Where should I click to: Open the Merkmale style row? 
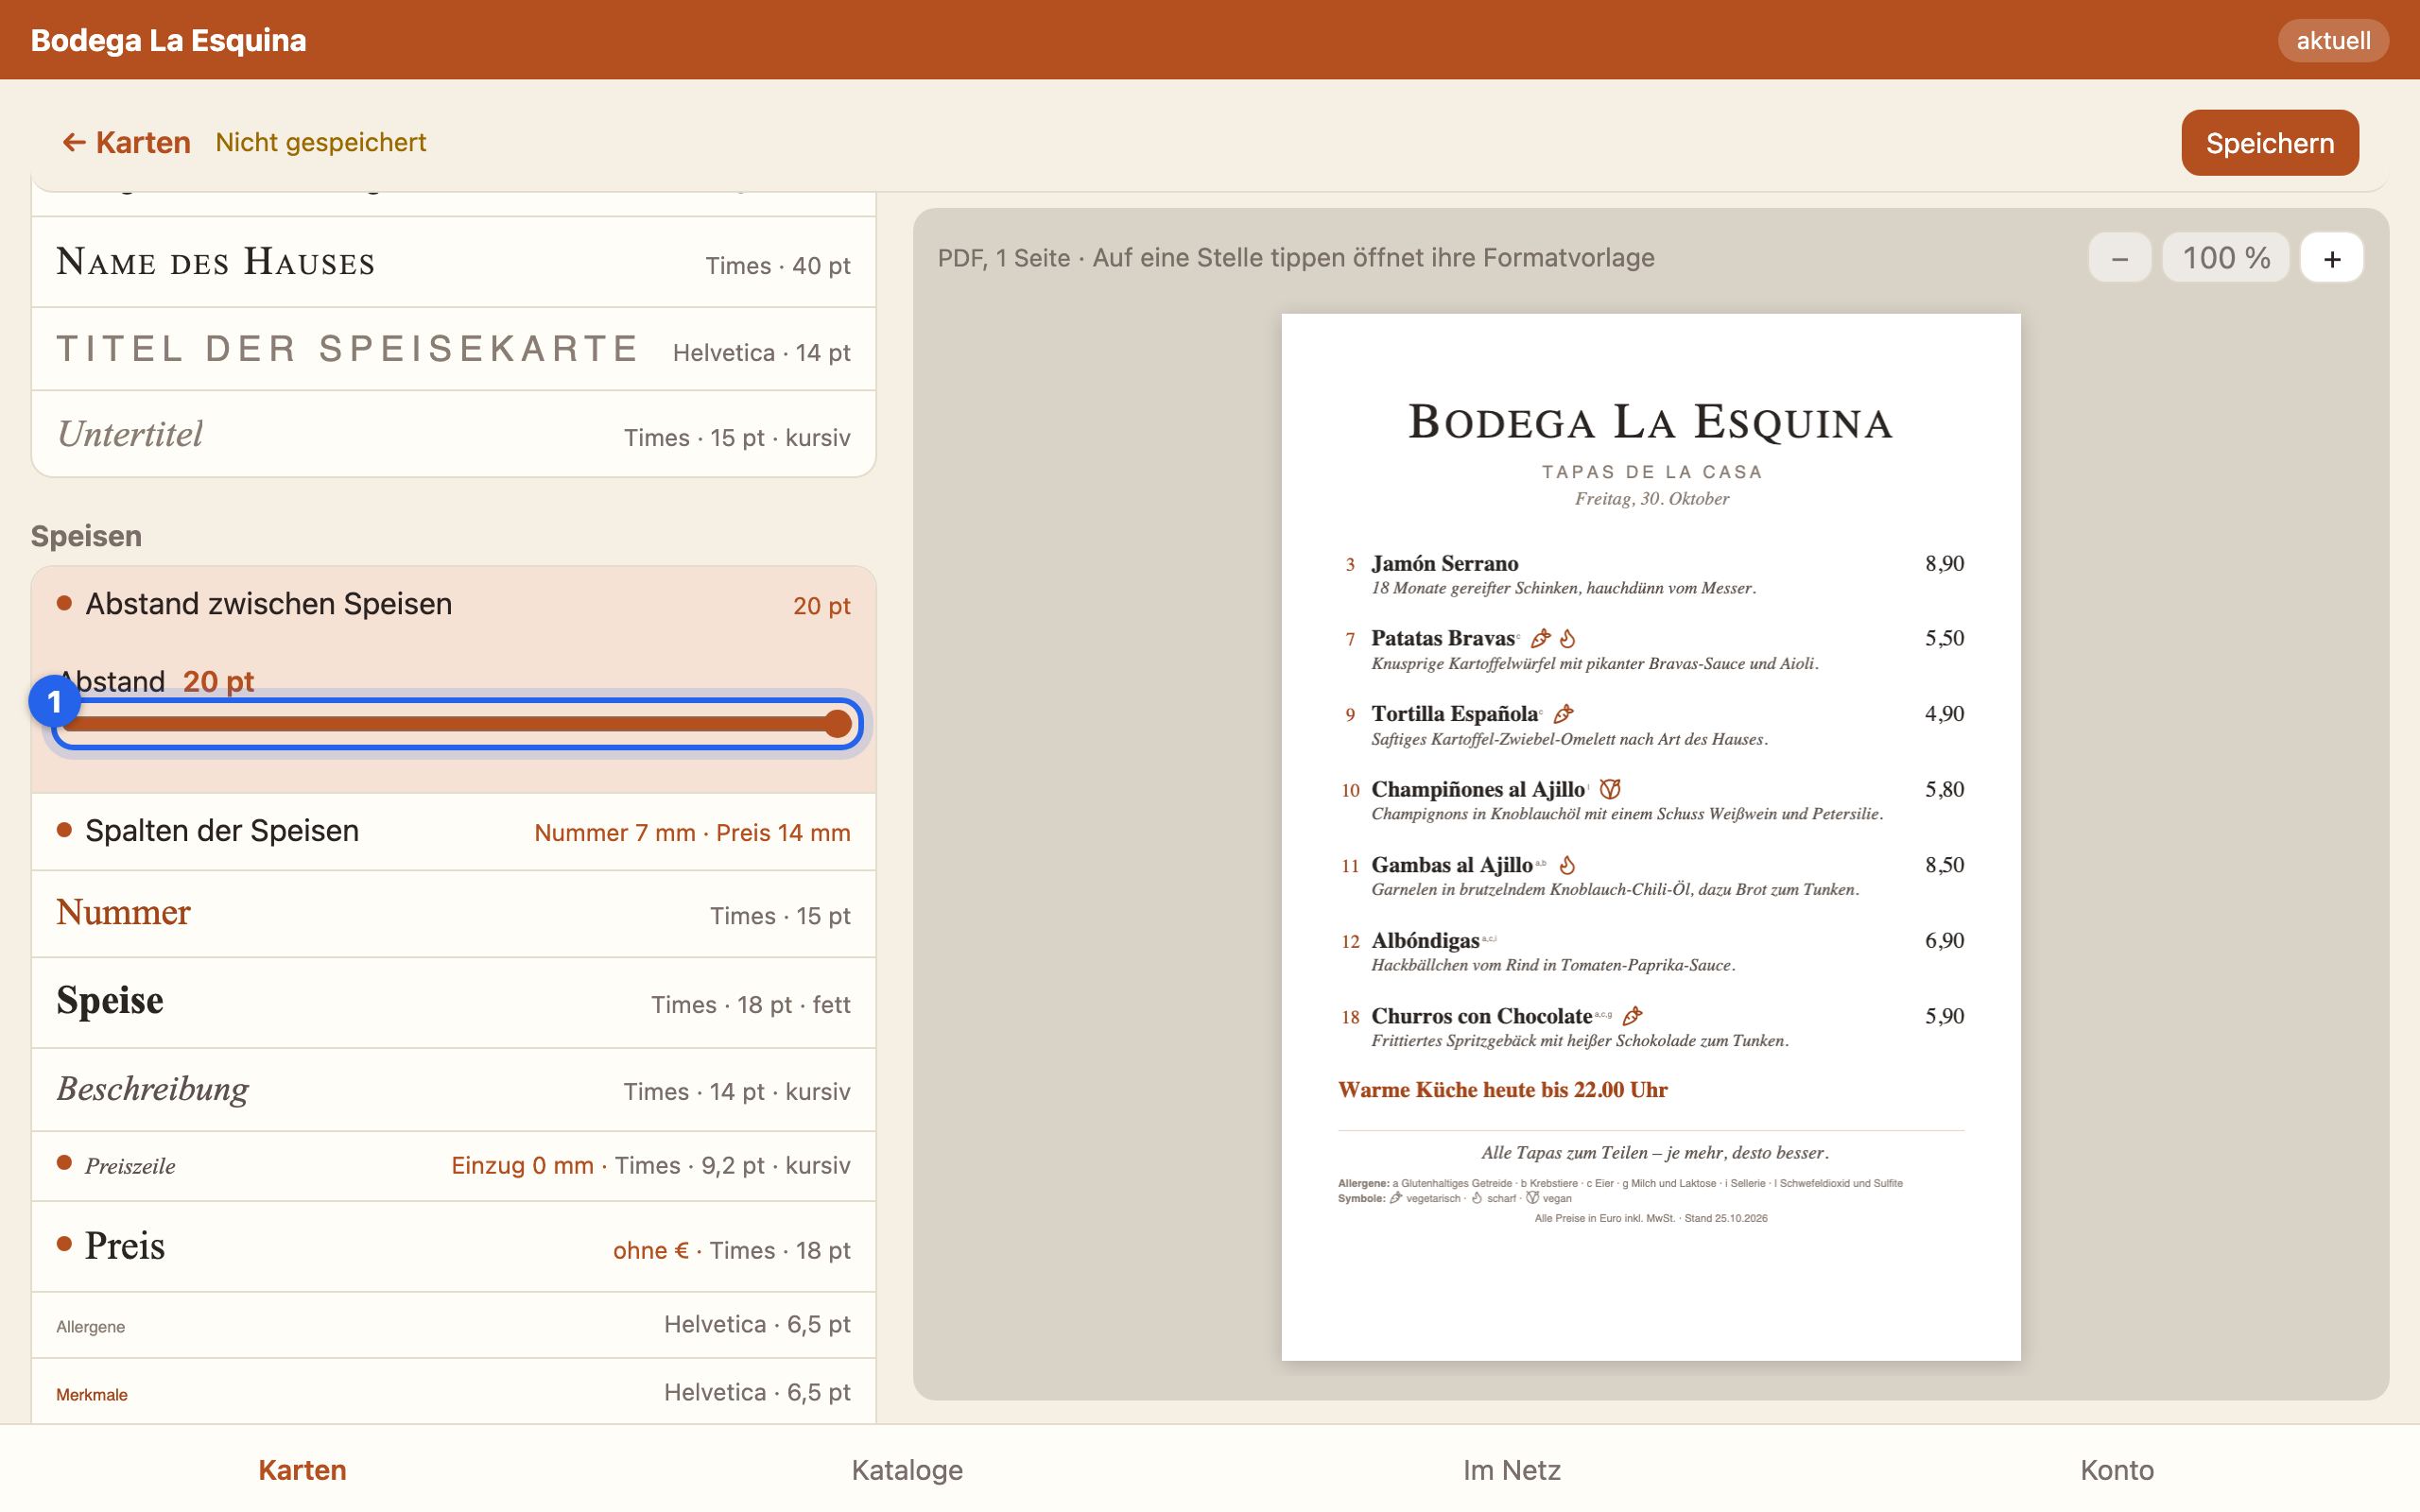453,1392
